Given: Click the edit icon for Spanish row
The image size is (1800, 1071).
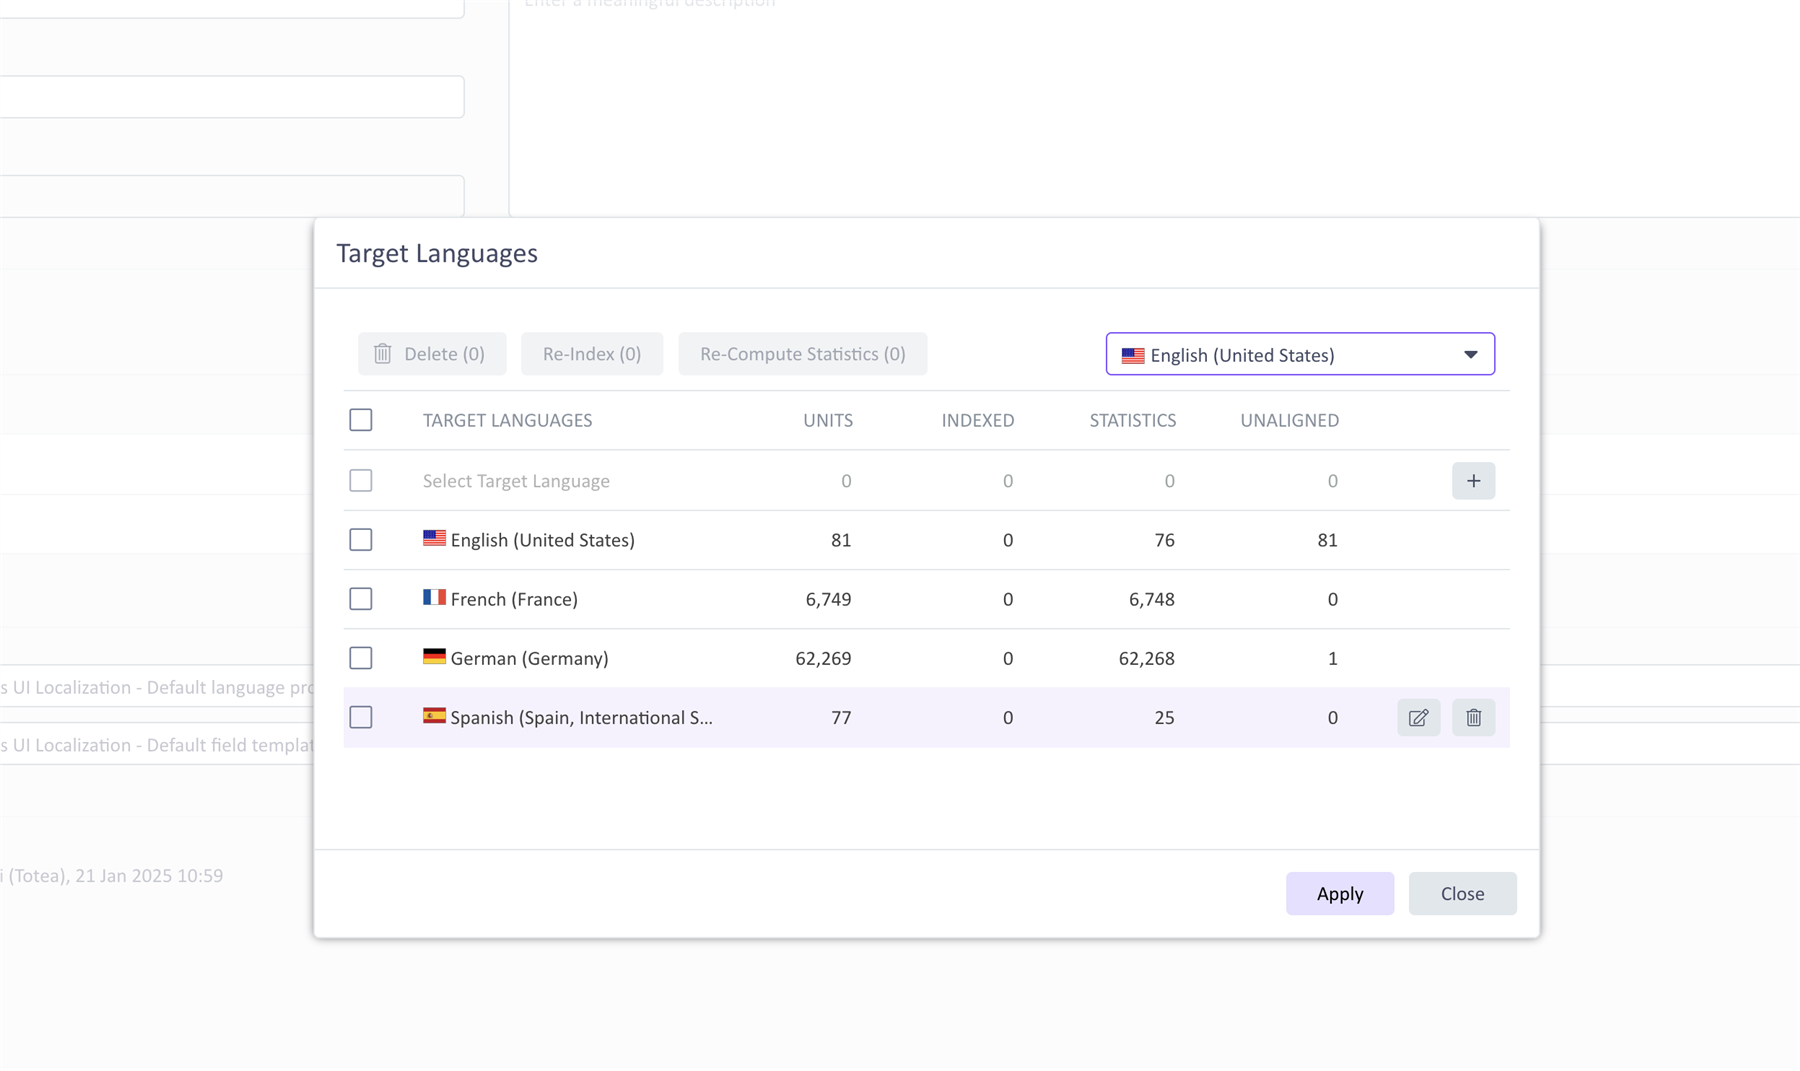Looking at the screenshot, I should pyautogui.click(x=1418, y=718).
